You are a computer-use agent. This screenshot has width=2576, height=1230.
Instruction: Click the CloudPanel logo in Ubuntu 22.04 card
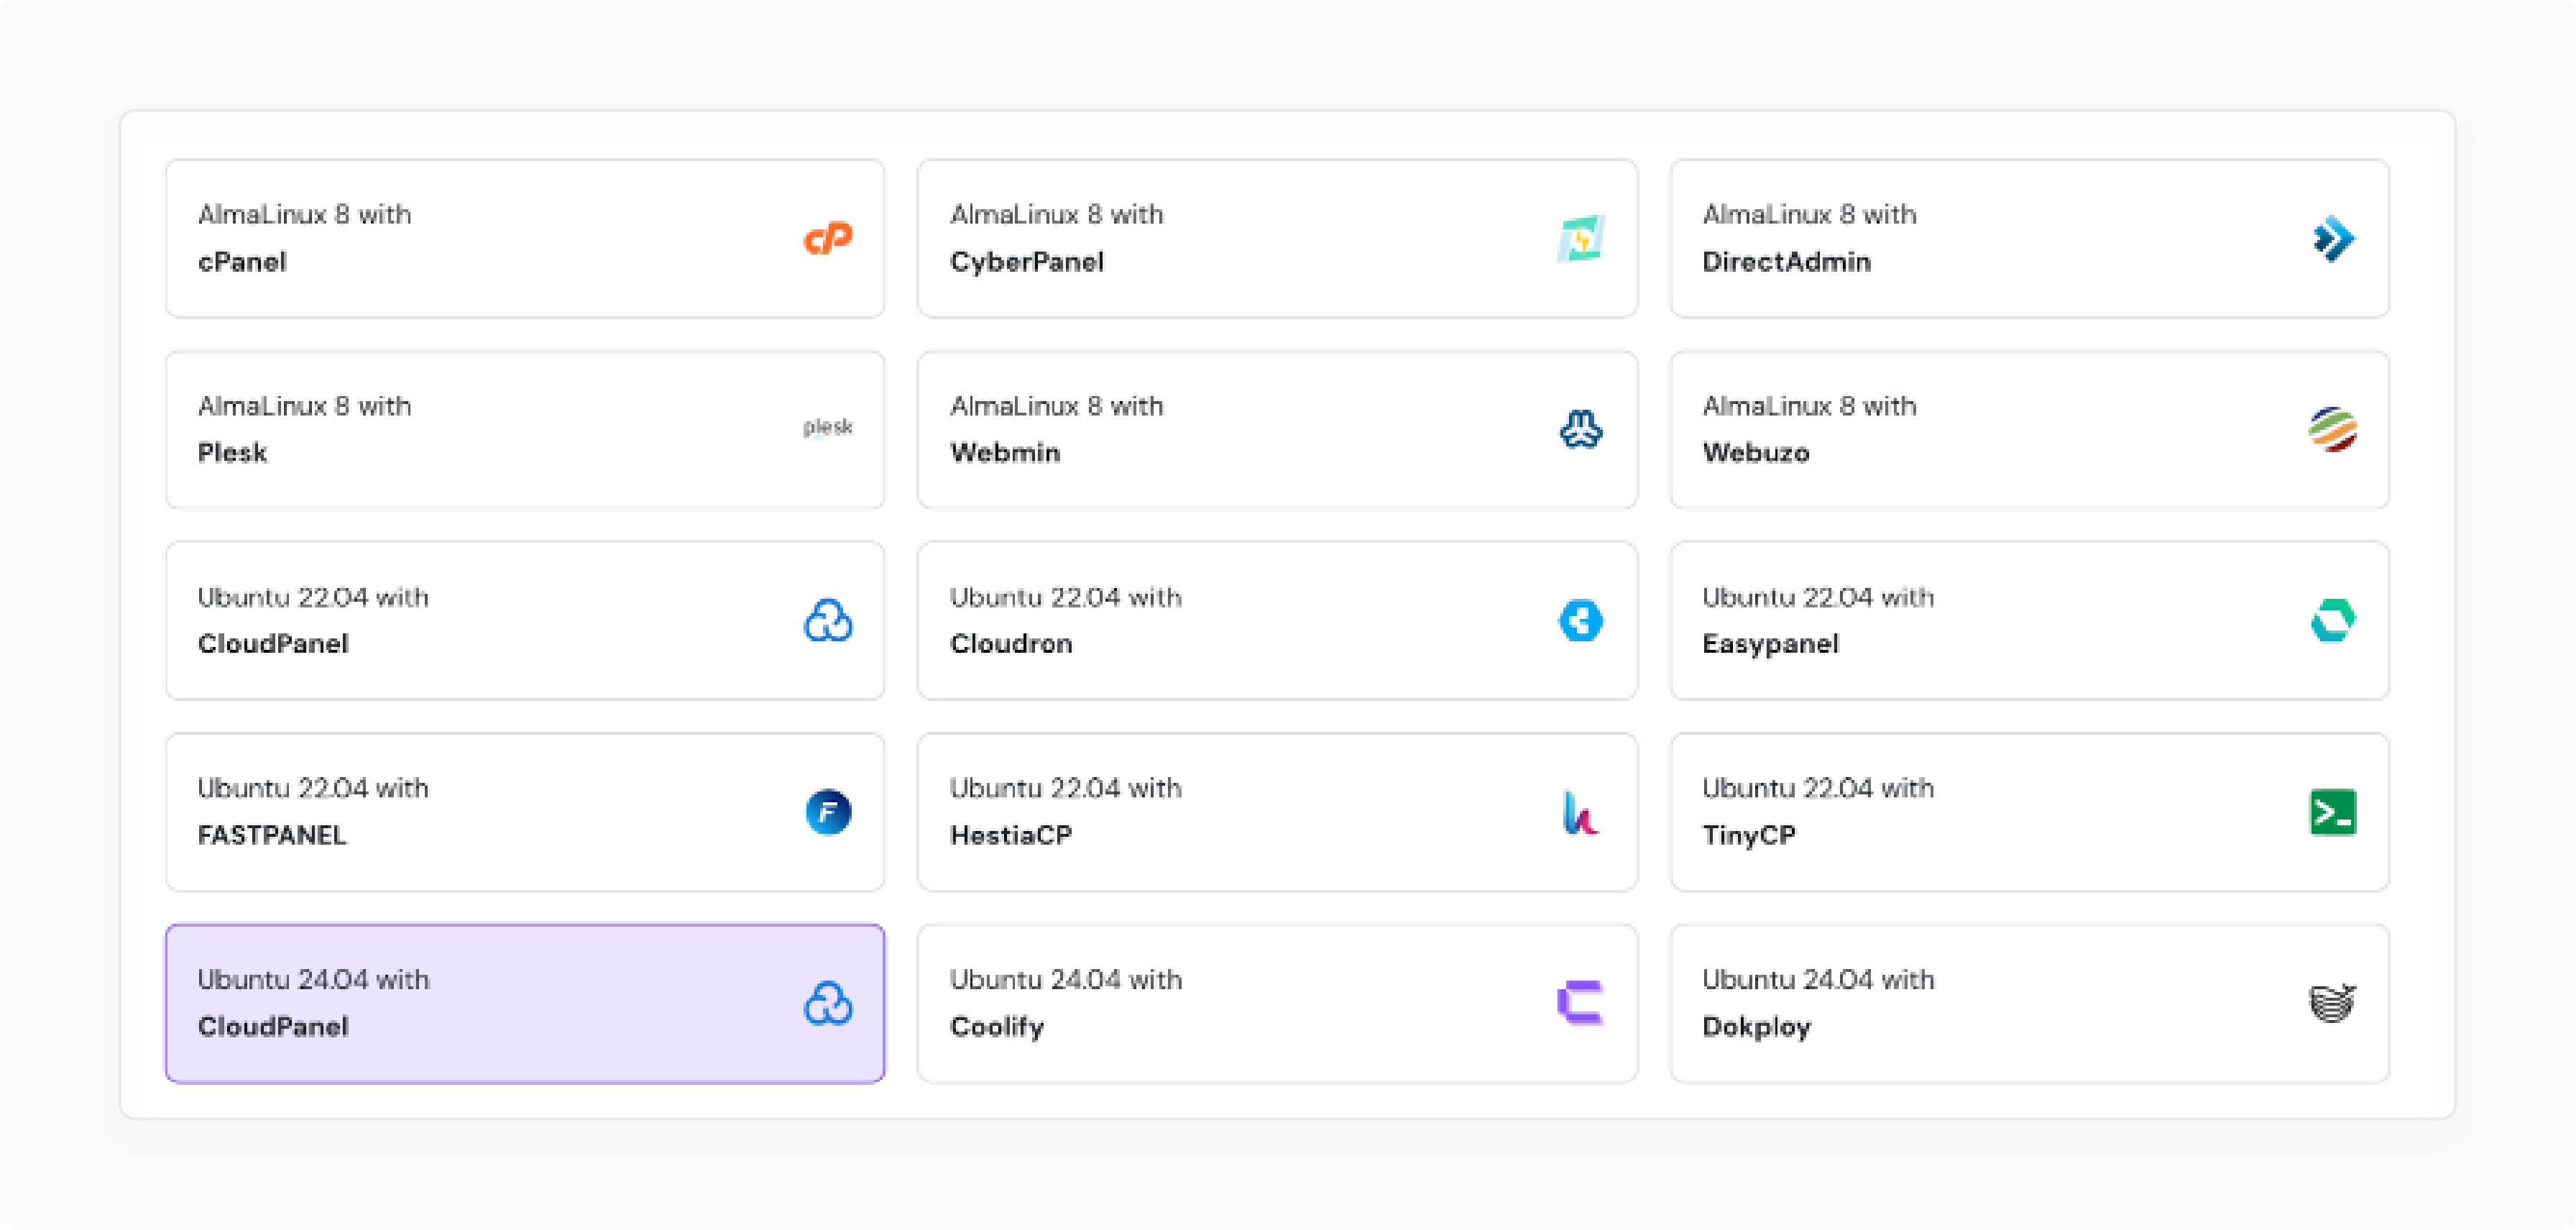pos(828,620)
